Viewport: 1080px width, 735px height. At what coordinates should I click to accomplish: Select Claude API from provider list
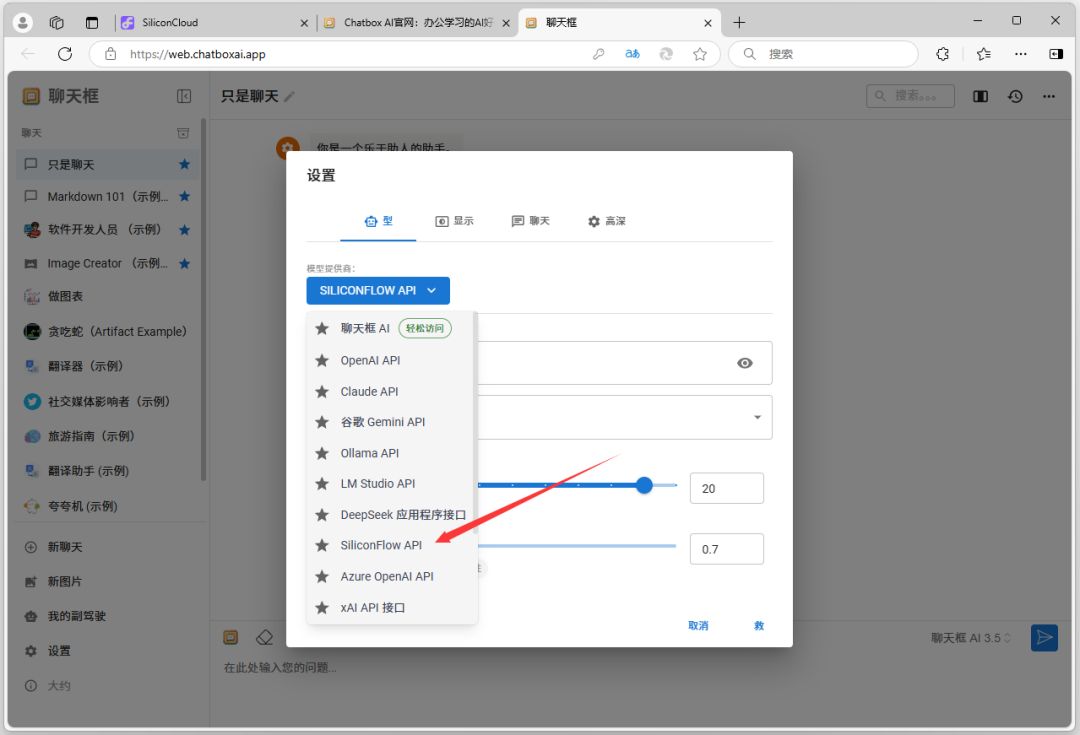click(391, 391)
